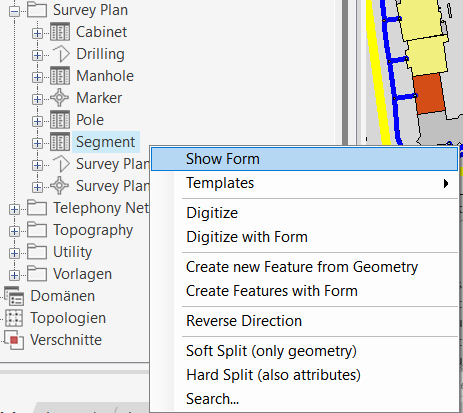Screen dimensions: 463x413
Task: Open the Templates submenu arrow
Action: click(x=446, y=183)
